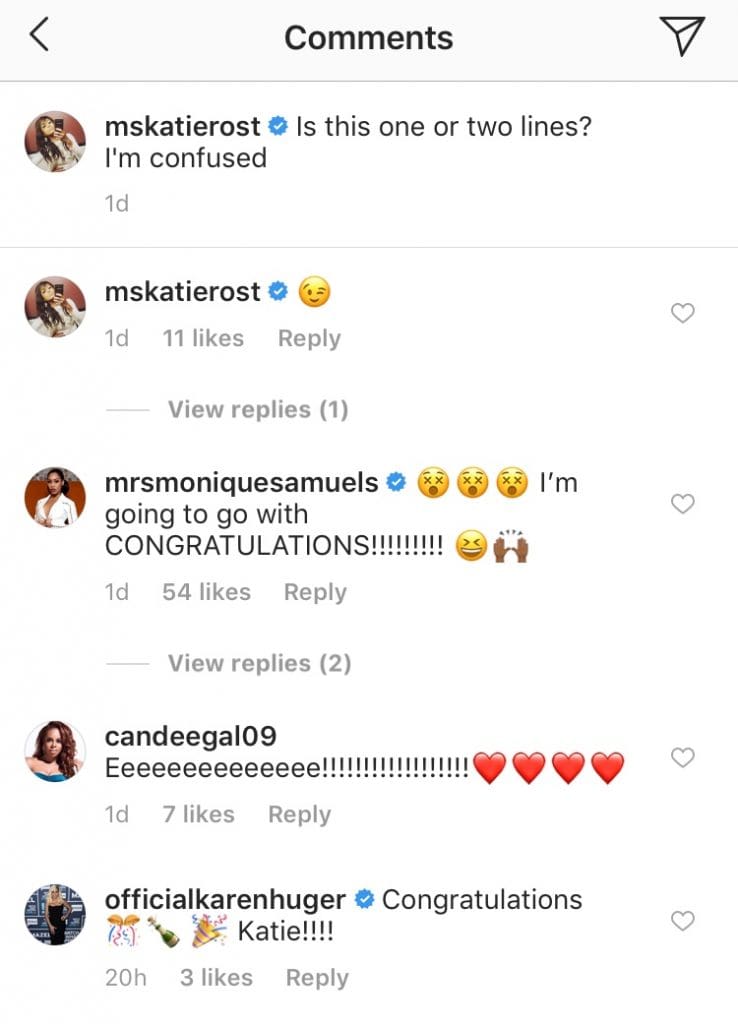The height and width of the screenshot is (1024, 738).
Task: Select the Comments header title
Action: pos(368,38)
